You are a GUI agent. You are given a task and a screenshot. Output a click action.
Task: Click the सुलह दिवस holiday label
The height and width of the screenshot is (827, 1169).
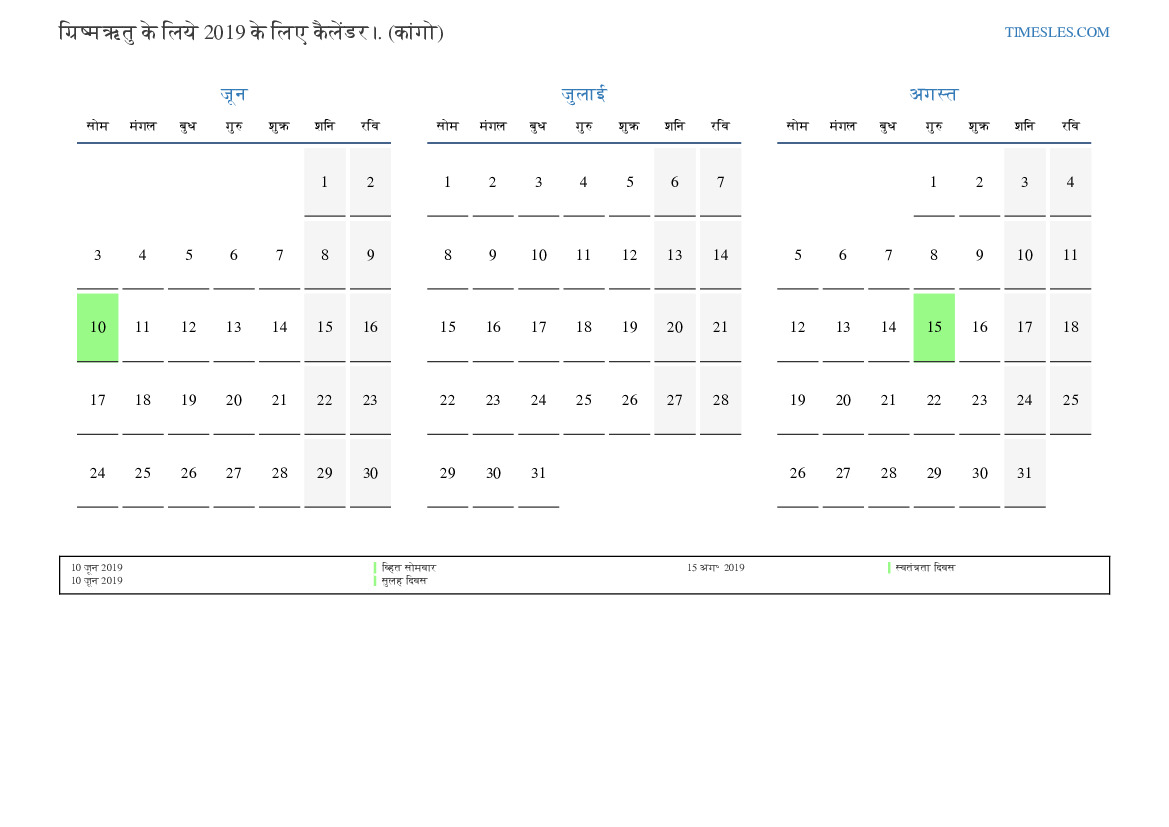point(404,581)
